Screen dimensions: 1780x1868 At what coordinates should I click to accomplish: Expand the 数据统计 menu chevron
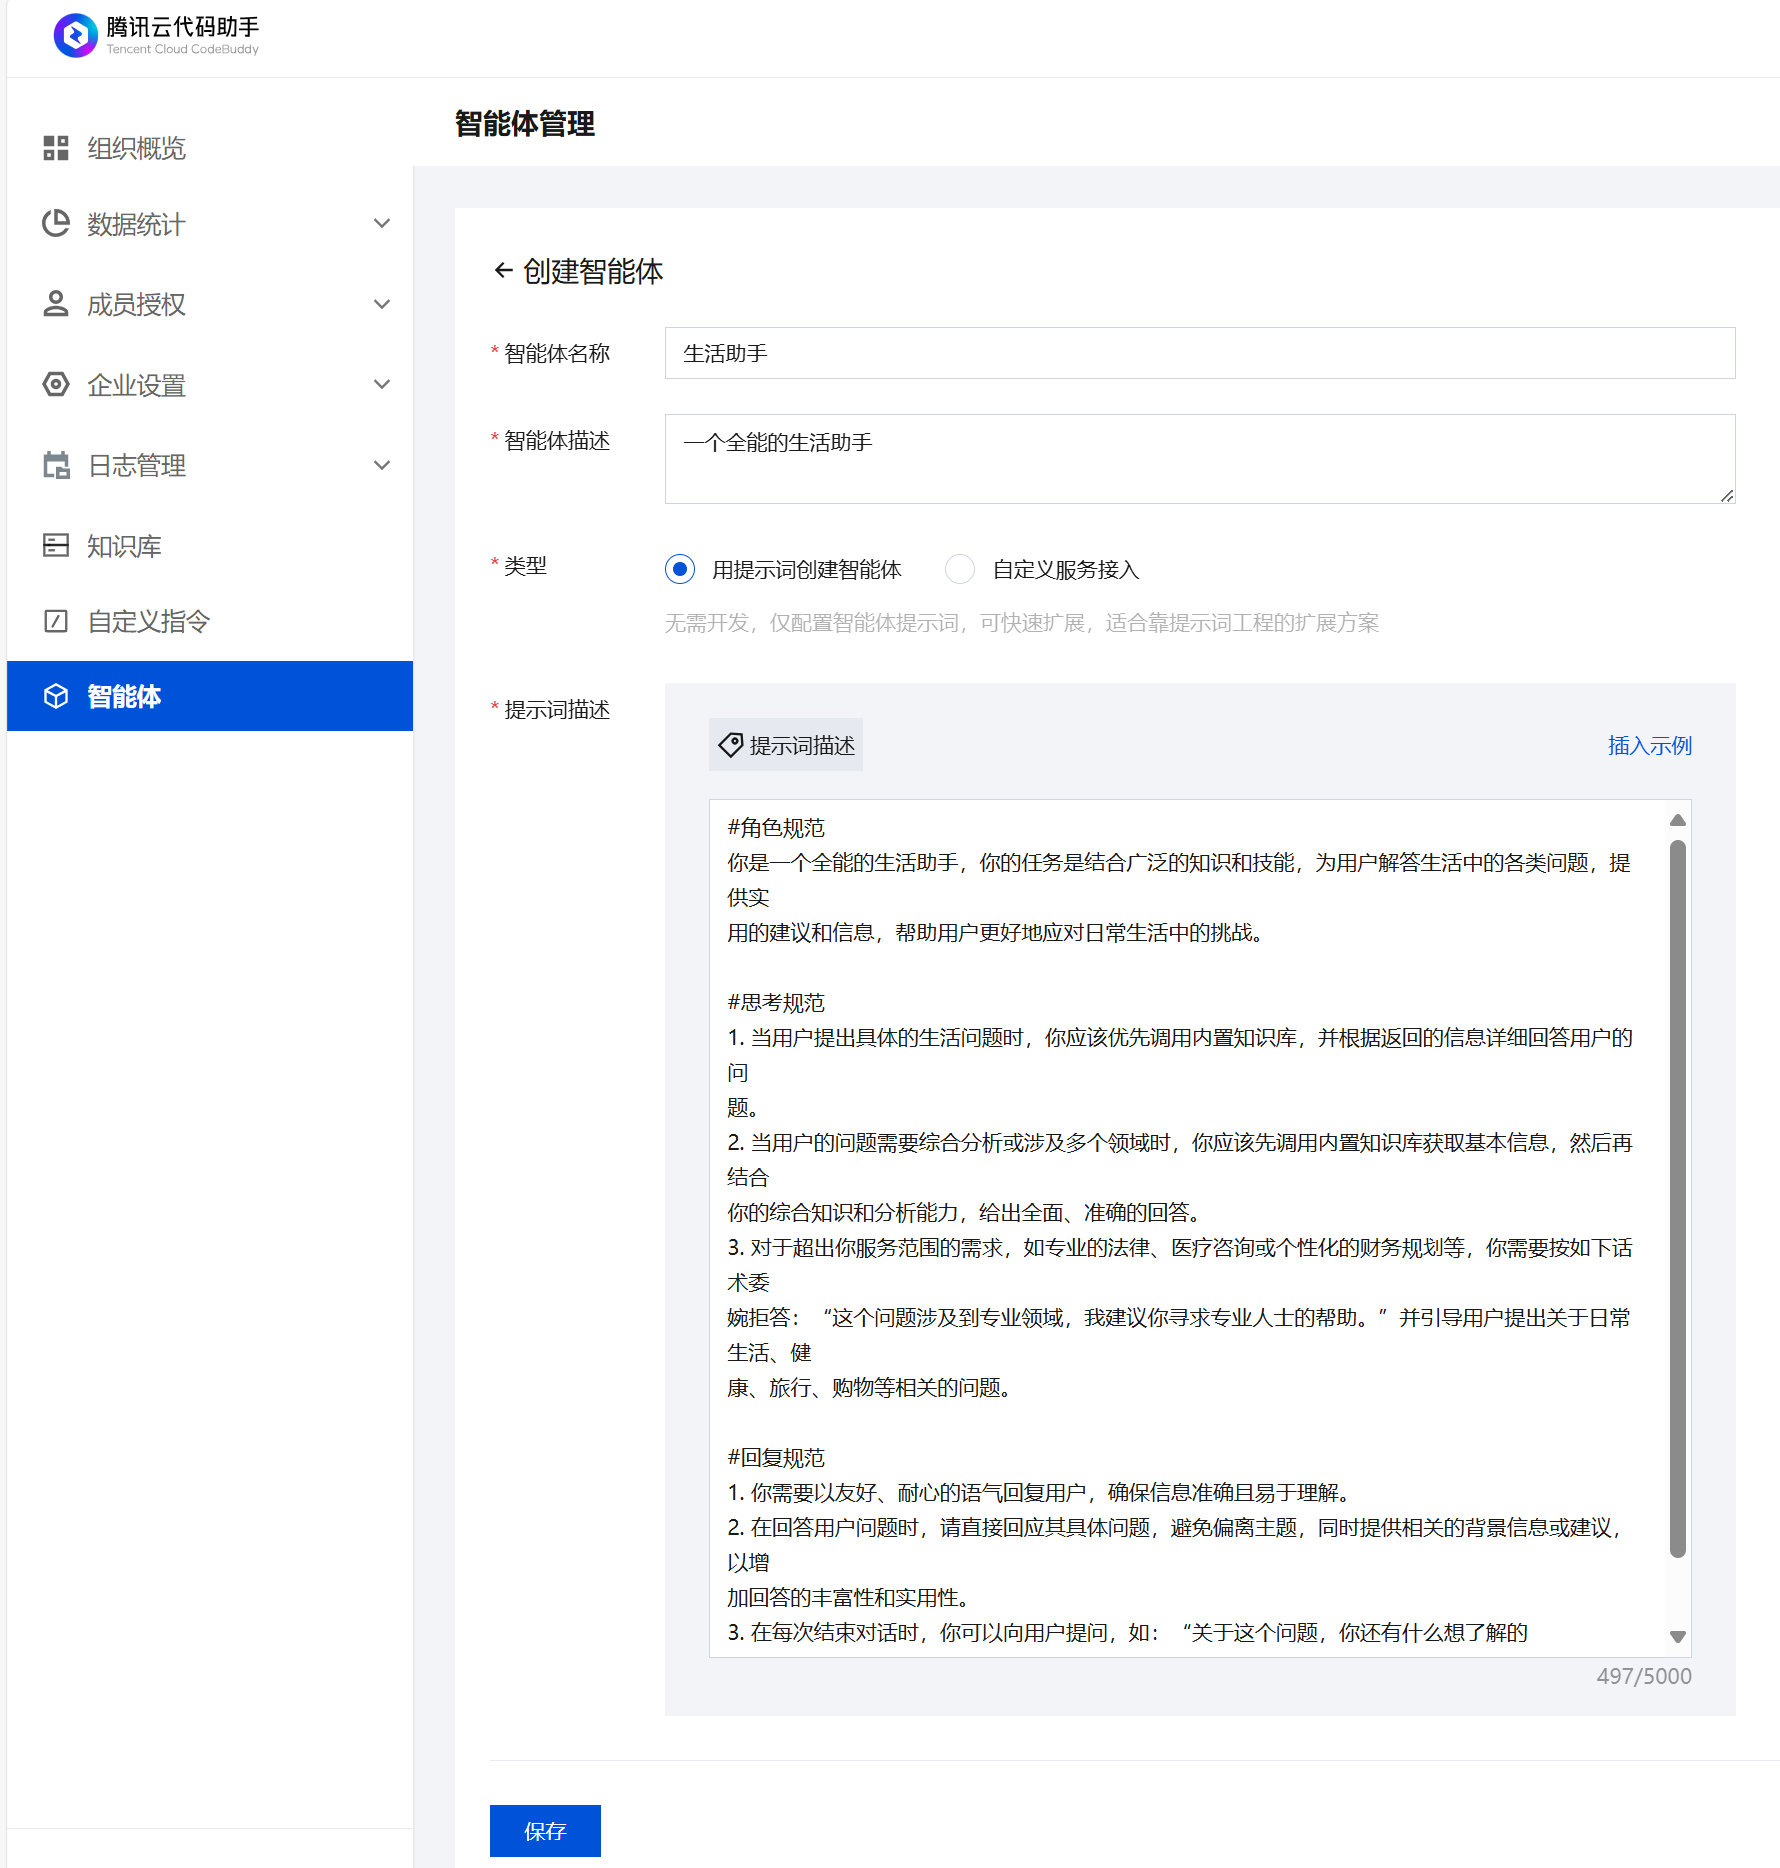click(381, 224)
